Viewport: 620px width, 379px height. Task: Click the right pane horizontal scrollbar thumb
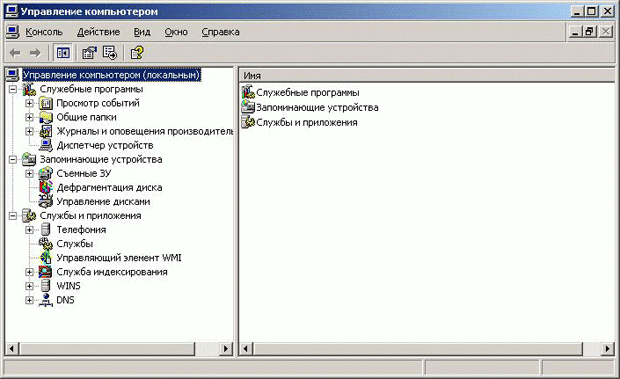(418, 349)
